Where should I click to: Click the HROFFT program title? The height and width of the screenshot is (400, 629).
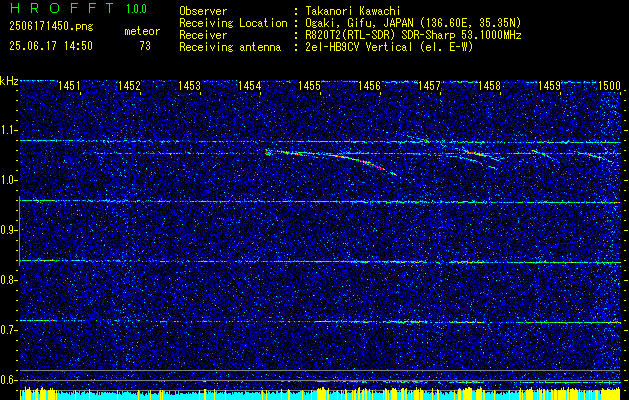tap(64, 8)
